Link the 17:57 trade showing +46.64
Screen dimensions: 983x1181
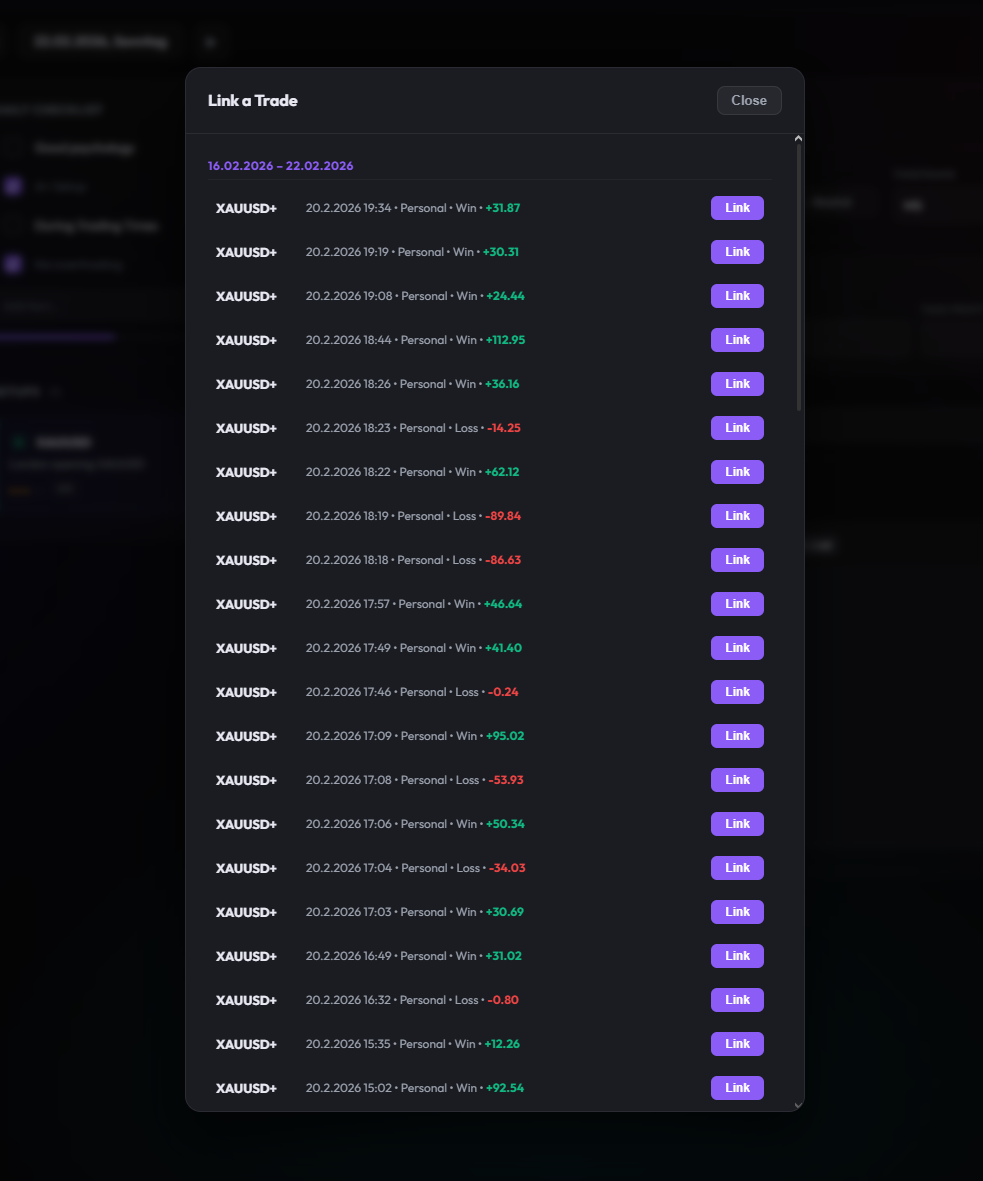(737, 603)
